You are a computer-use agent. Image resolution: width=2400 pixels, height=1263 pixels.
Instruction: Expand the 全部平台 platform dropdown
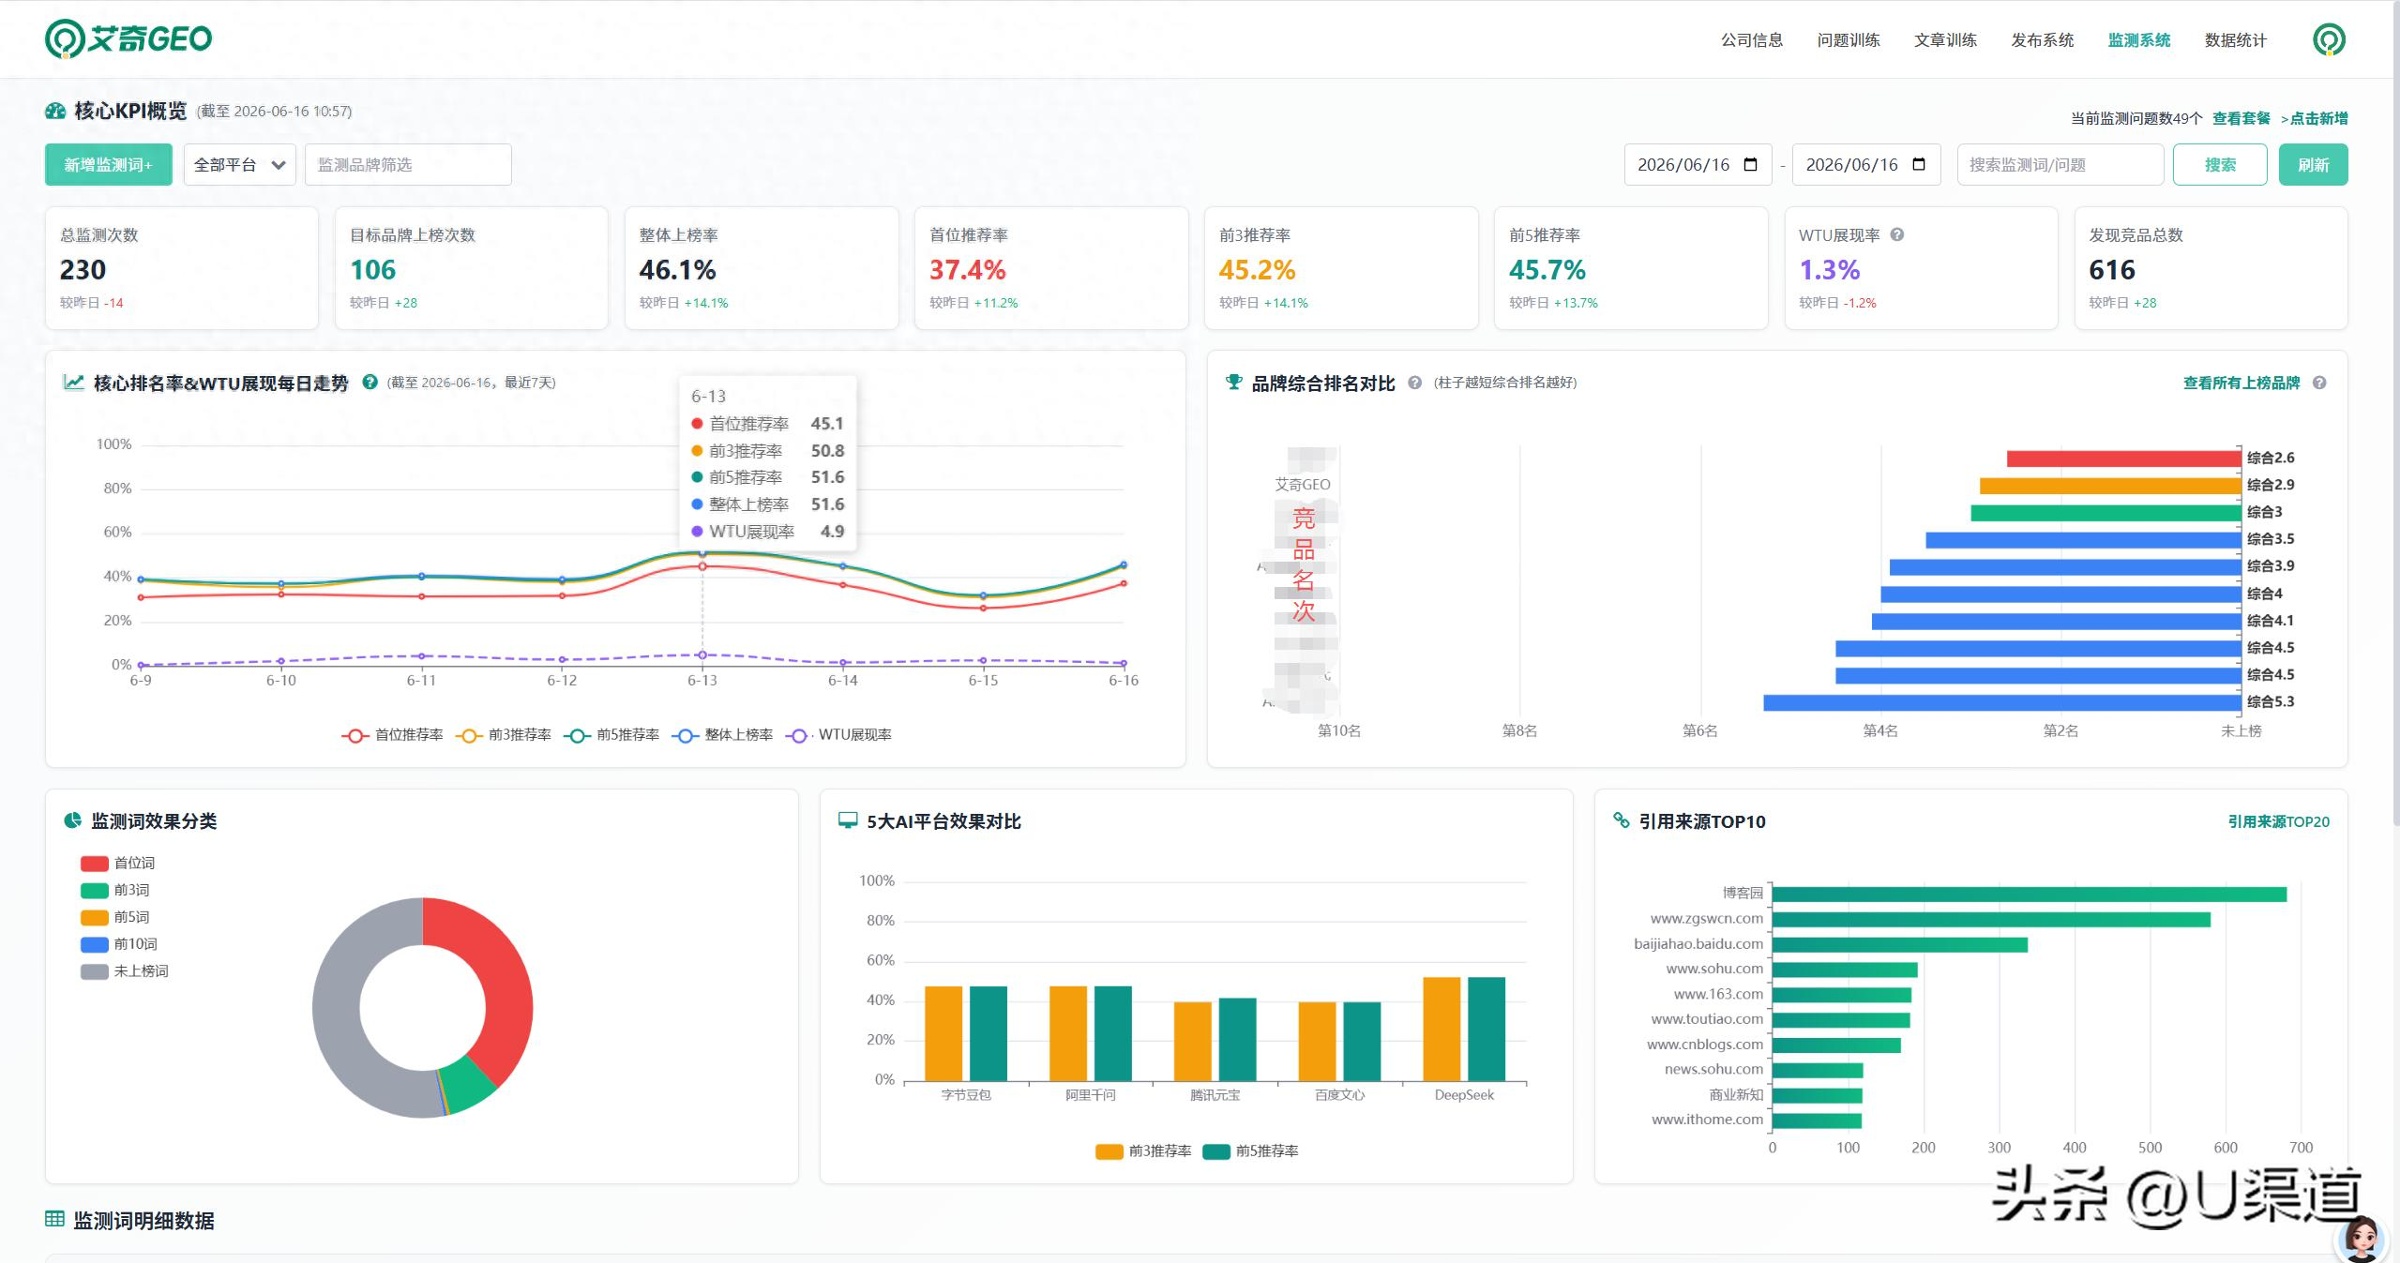pyautogui.click(x=239, y=165)
